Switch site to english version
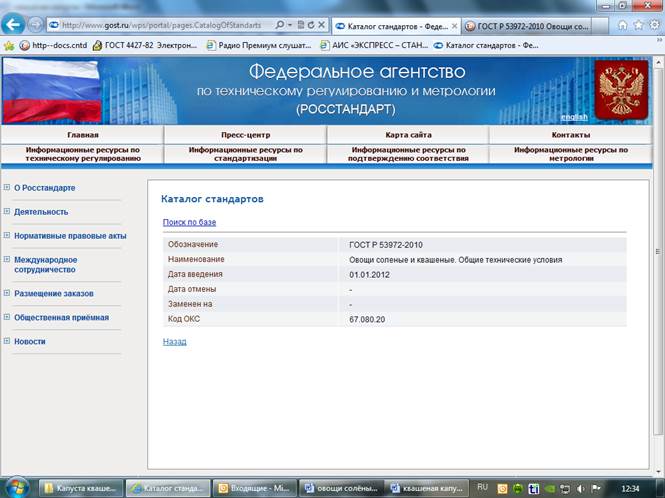 (574, 117)
